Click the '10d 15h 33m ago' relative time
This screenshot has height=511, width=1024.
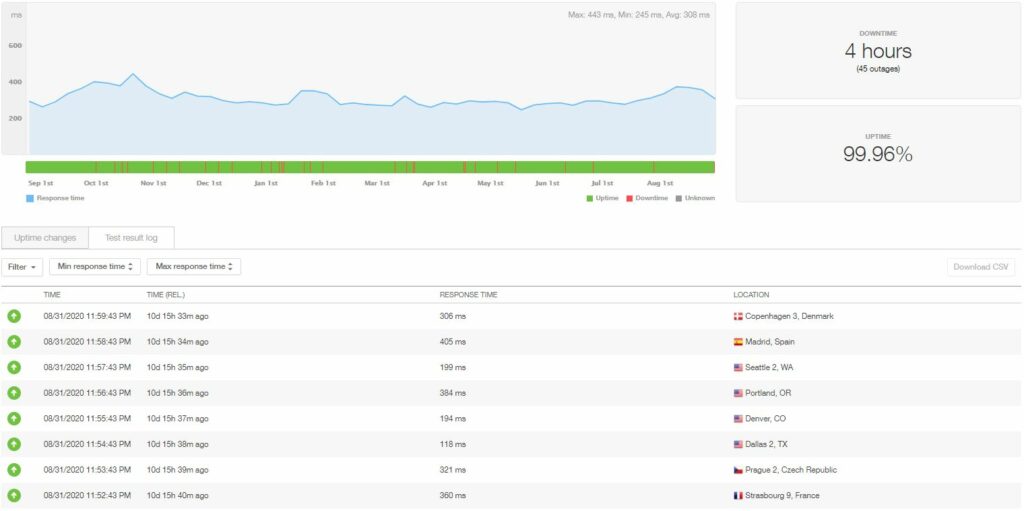pos(178,316)
